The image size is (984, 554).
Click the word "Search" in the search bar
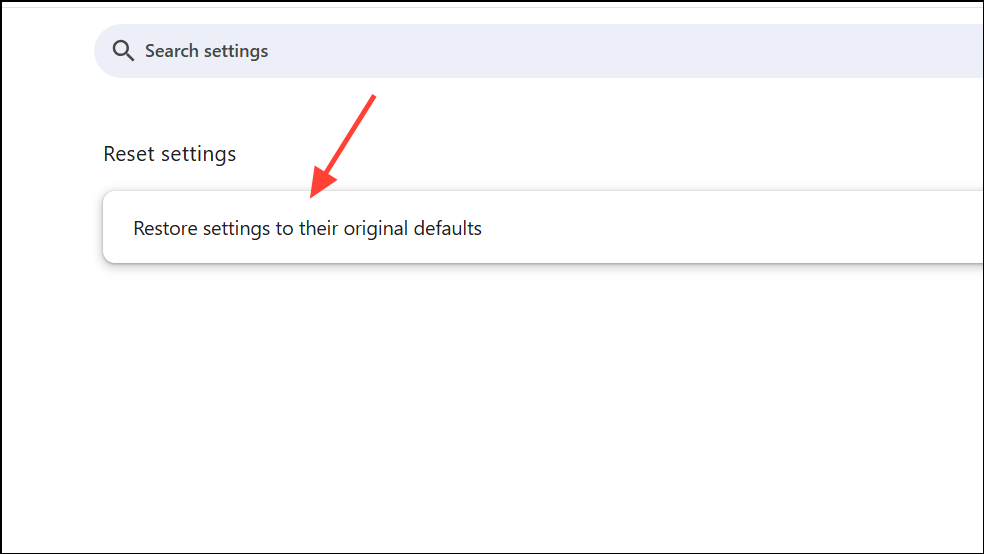click(x=171, y=51)
